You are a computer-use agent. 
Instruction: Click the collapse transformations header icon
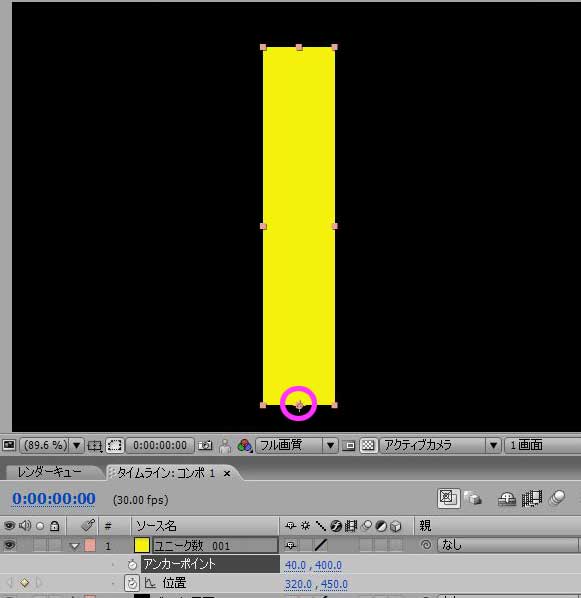coord(305,526)
